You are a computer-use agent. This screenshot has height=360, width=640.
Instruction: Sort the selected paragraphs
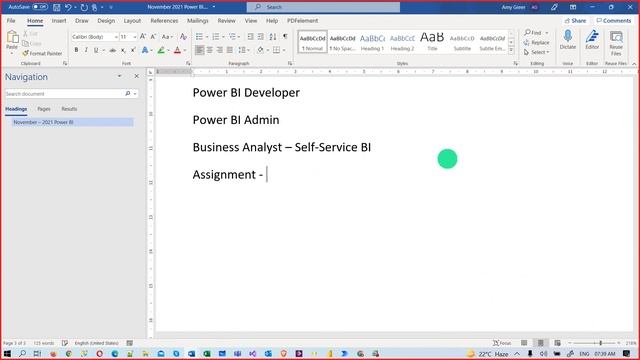pyautogui.click(x=273, y=37)
